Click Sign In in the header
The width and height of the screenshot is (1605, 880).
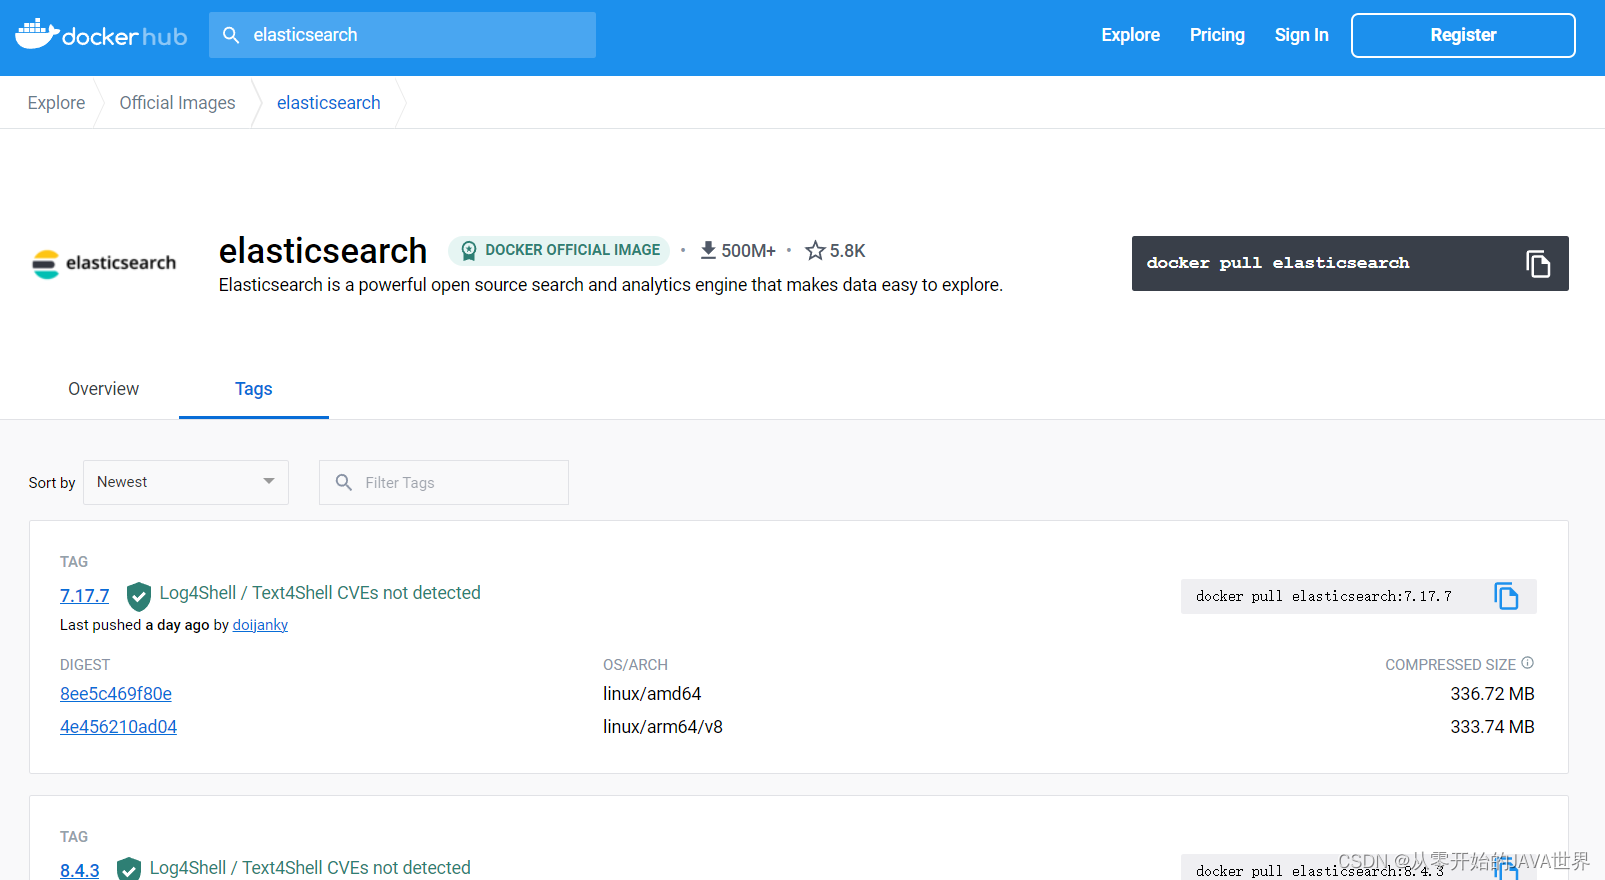point(1301,35)
